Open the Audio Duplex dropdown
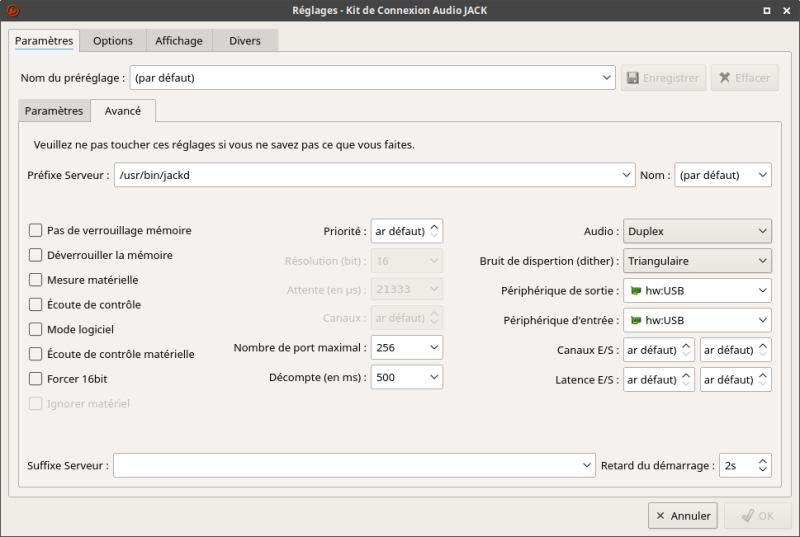Image resolution: width=800 pixels, height=537 pixels. (x=697, y=231)
